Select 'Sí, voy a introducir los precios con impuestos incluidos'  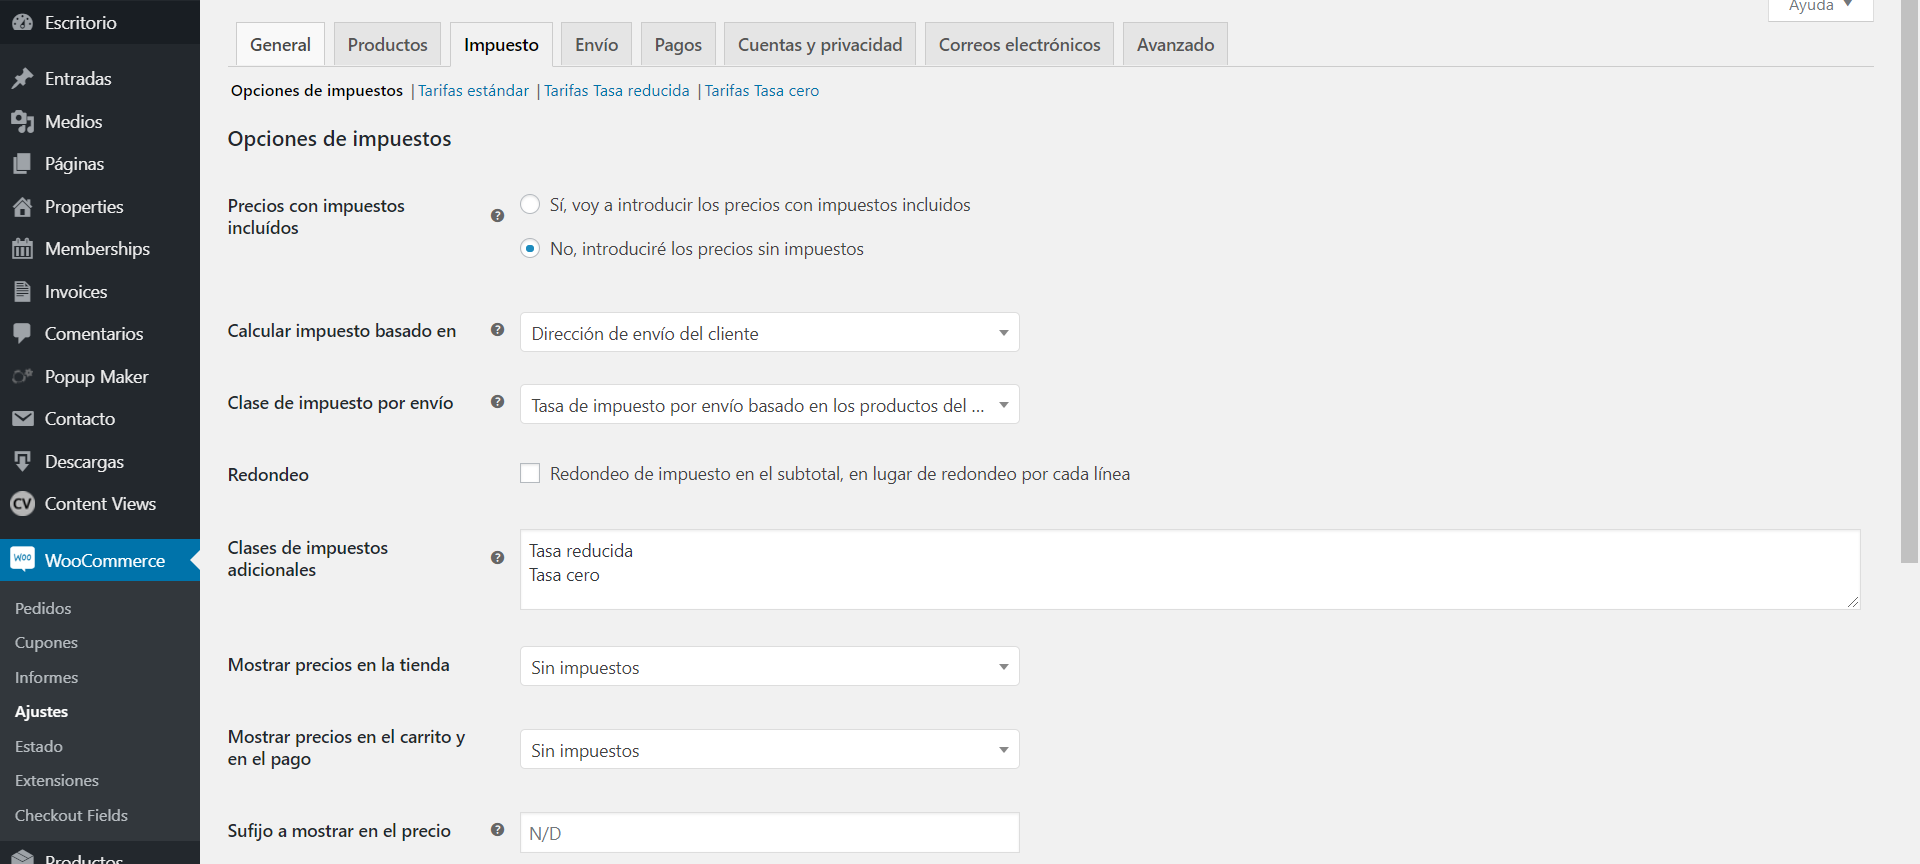coord(530,204)
